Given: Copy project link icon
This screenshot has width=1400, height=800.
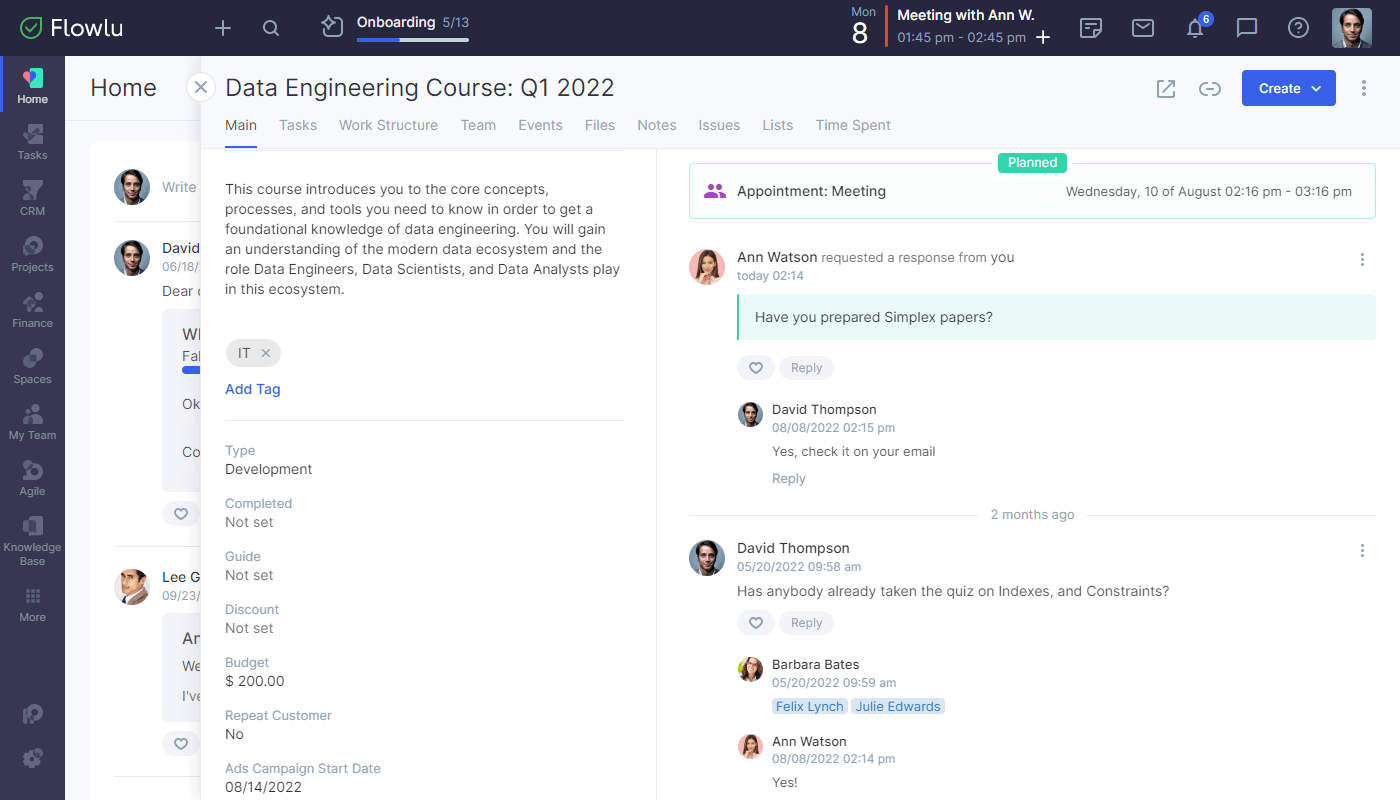Looking at the screenshot, I should click(1210, 88).
